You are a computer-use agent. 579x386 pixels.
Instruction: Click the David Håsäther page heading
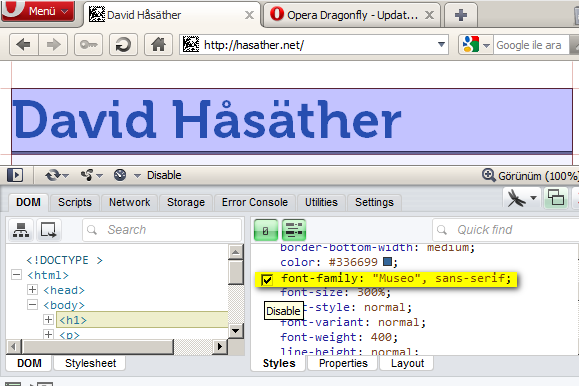[x=207, y=120]
